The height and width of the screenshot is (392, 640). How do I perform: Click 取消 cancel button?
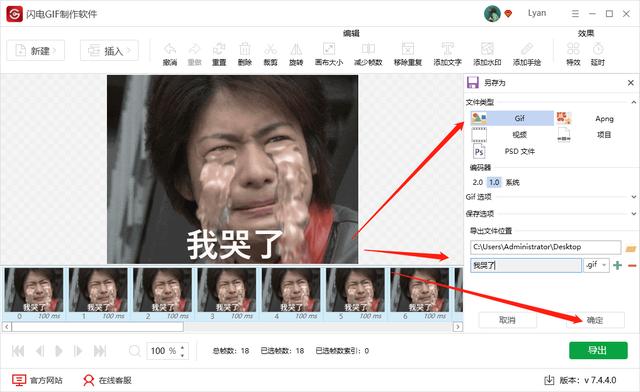[507, 320]
